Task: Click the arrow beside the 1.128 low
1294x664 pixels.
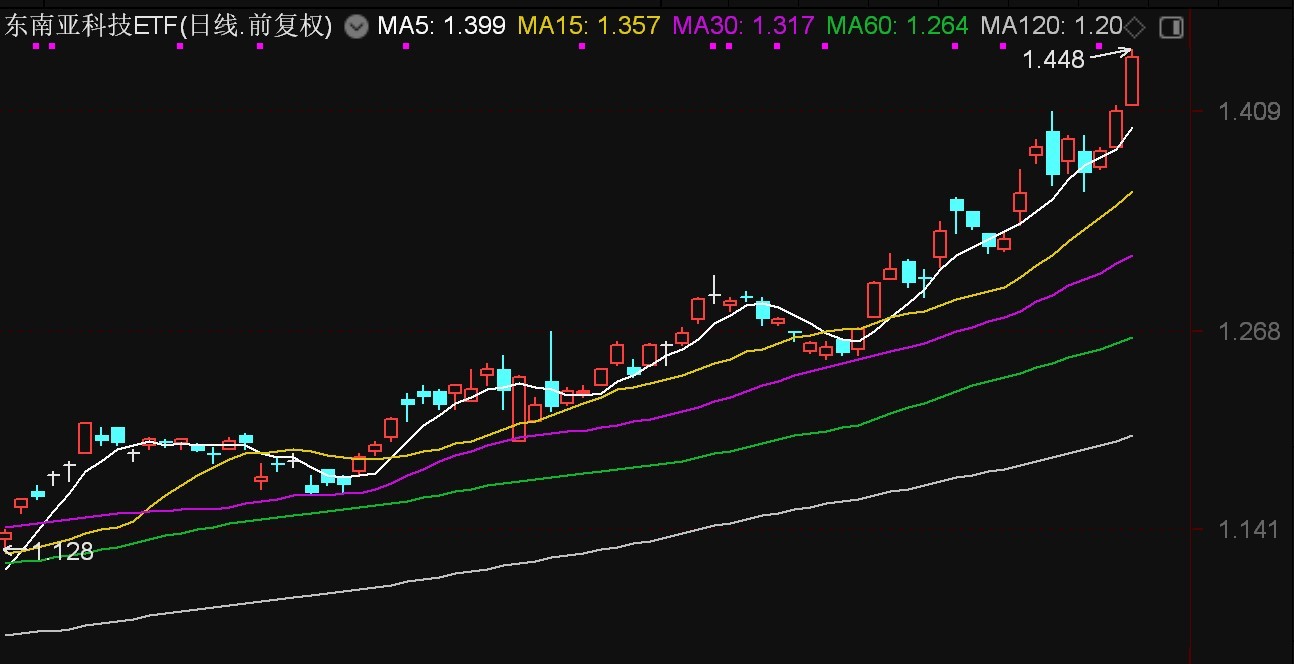Action: click(14, 549)
